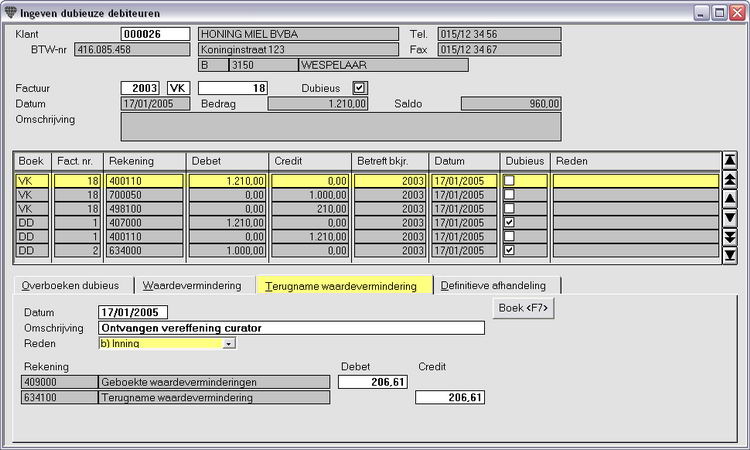The height and width of the screenshot is (450, 750).
Task: Click the address Koninginstraat 123
Action: (298, 49)
